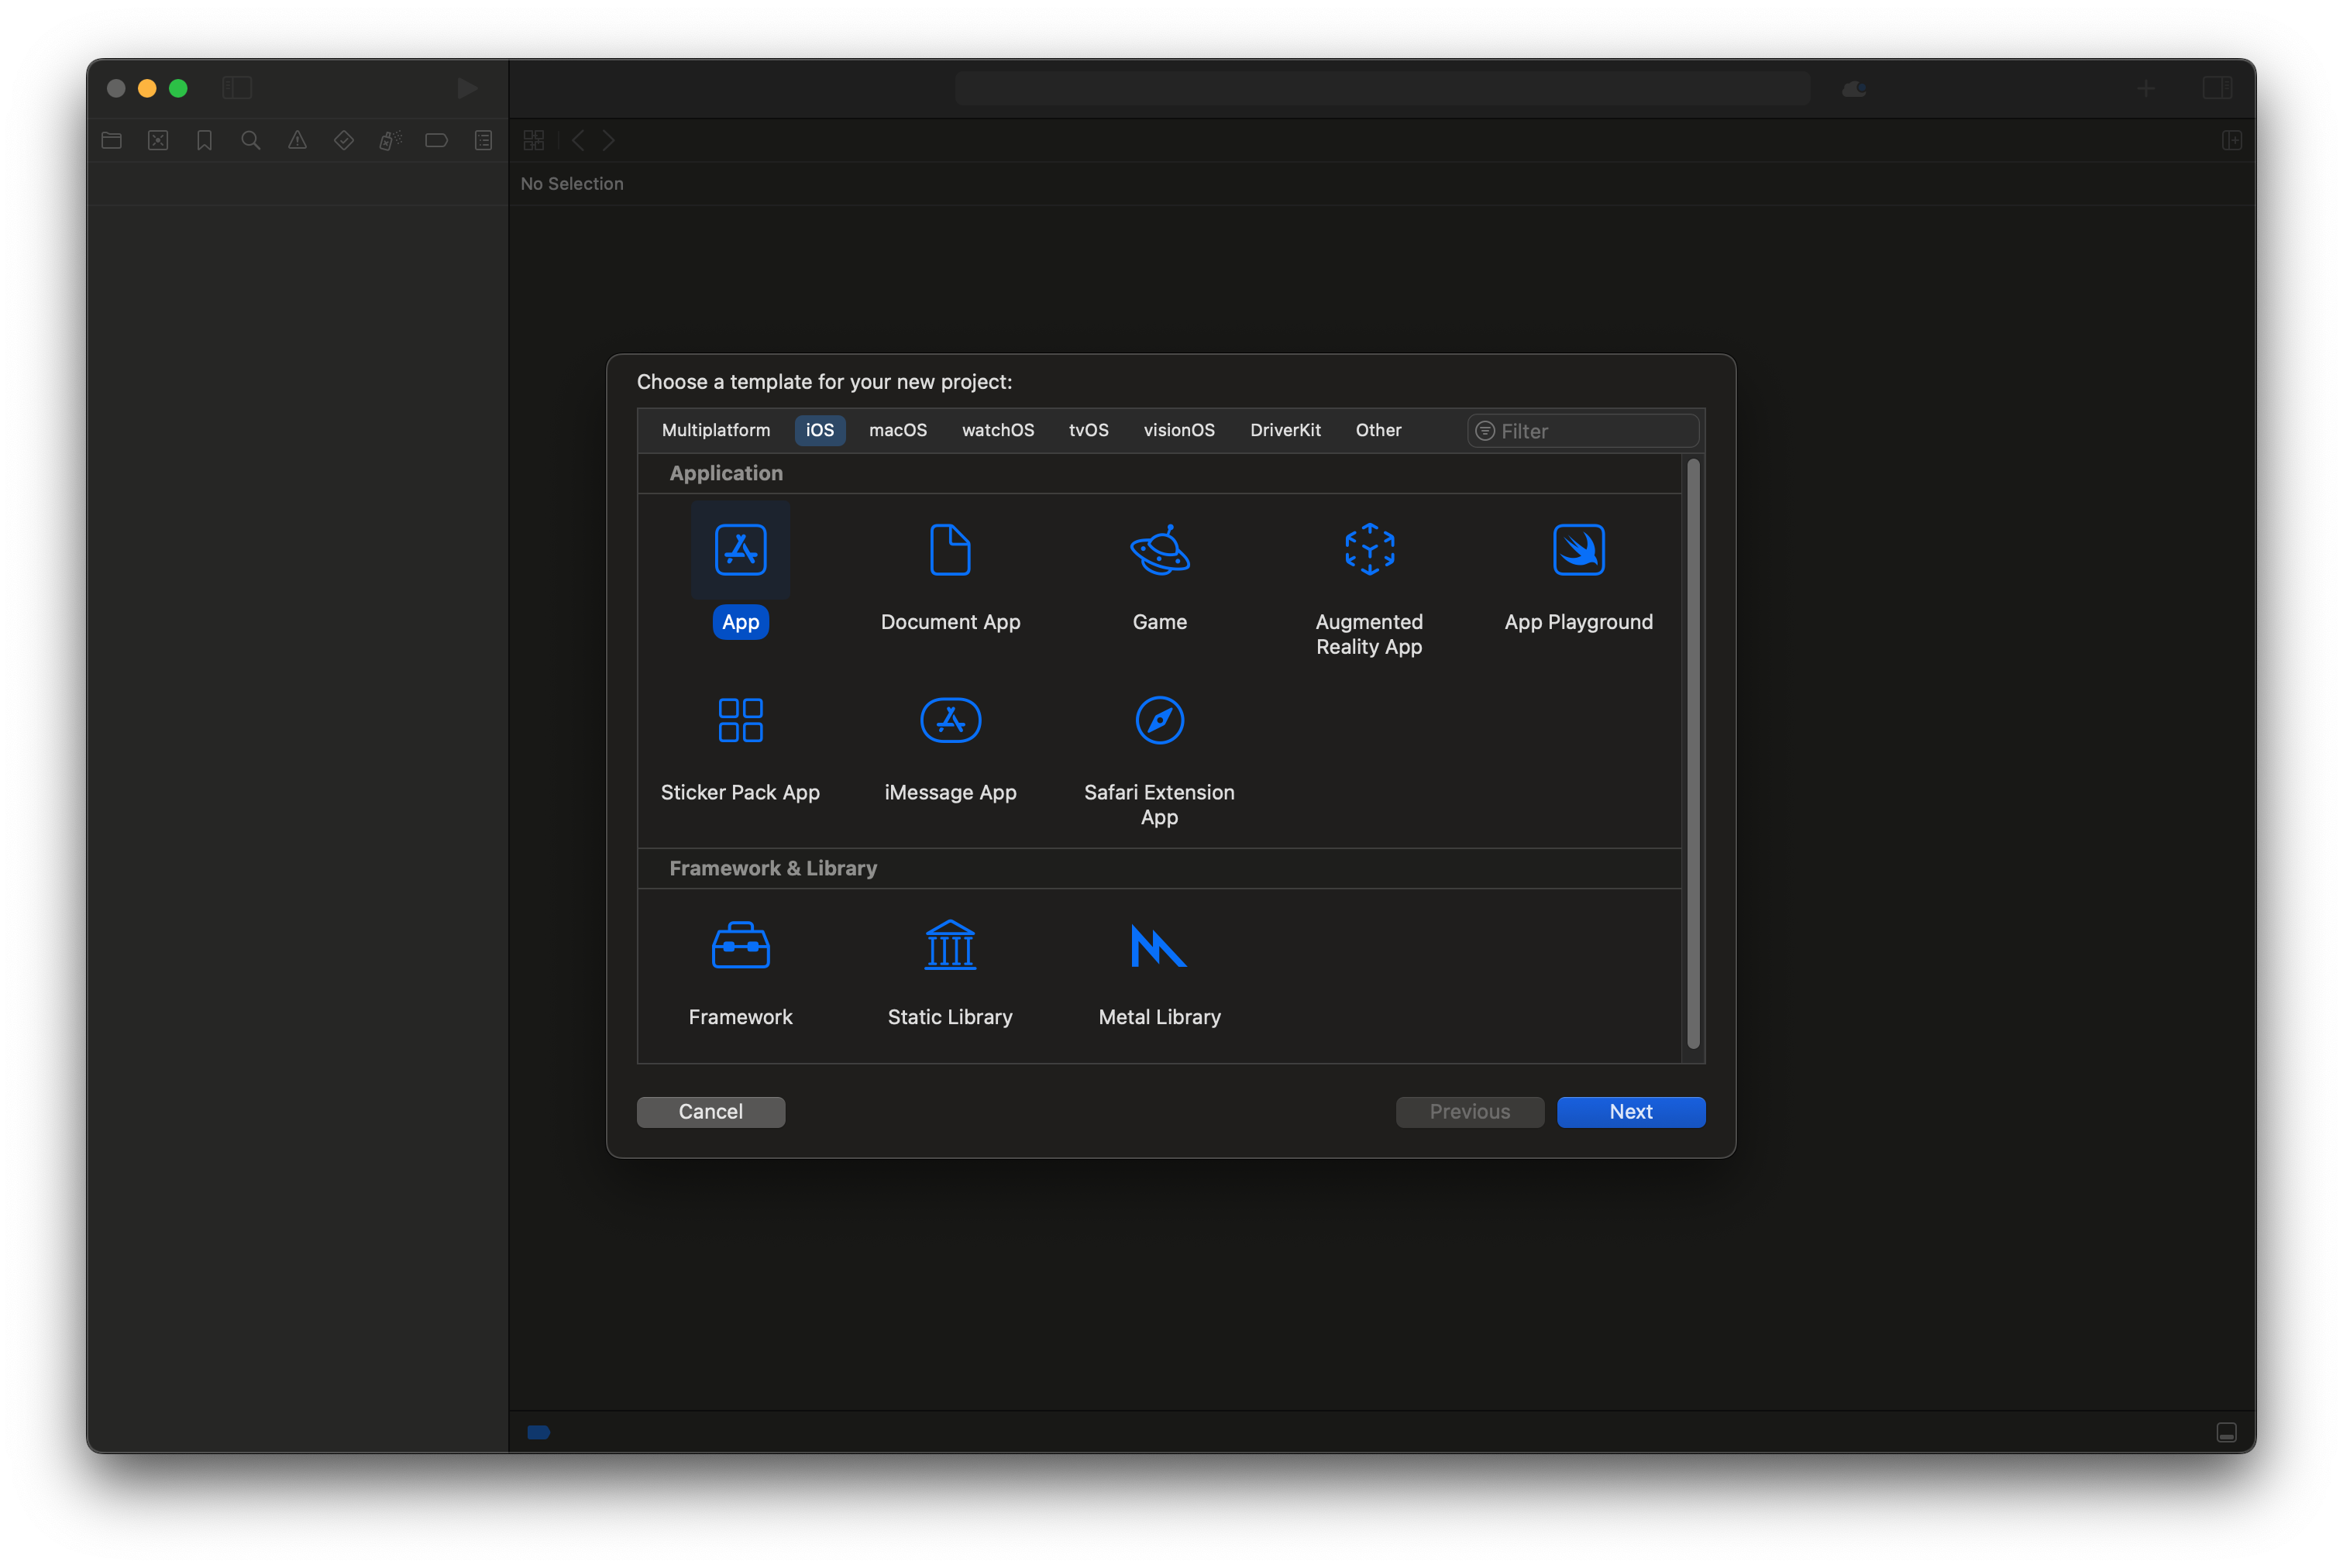Open the breakpoint navigator
The image size is (2343, 1568).
point(436,141)
